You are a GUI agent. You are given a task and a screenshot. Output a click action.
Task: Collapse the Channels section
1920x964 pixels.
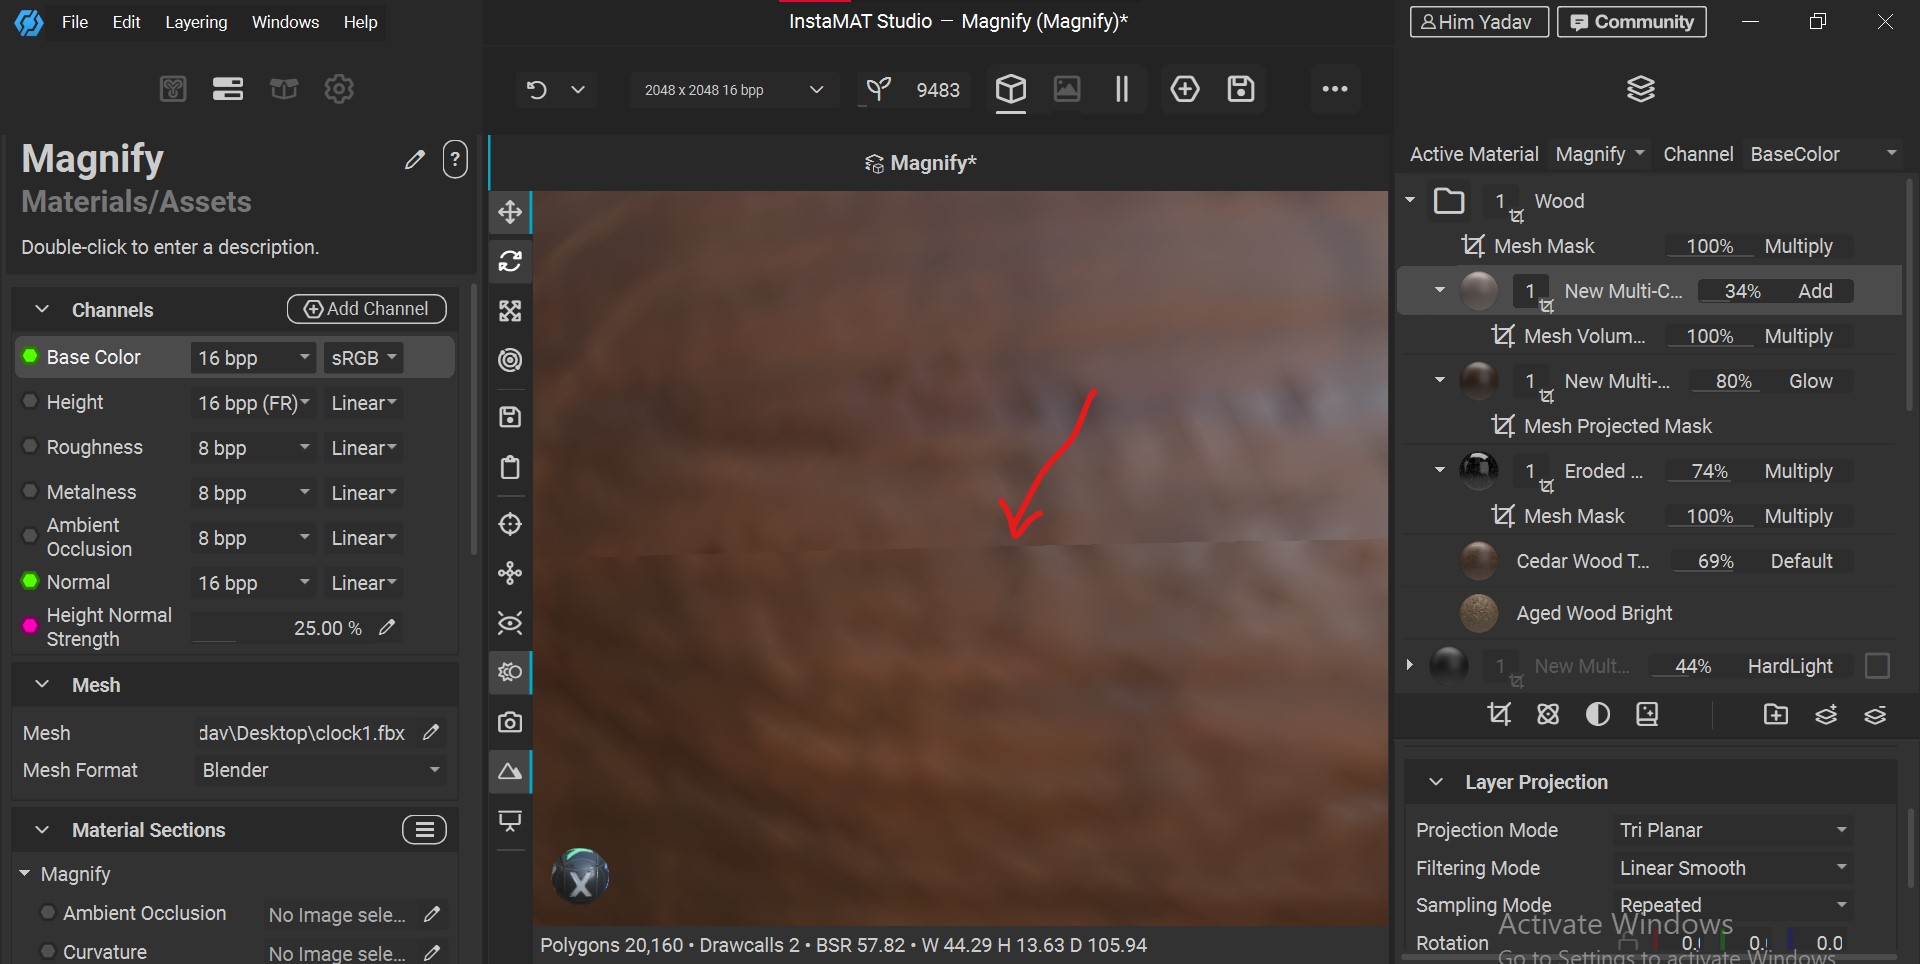click(42, 310)
